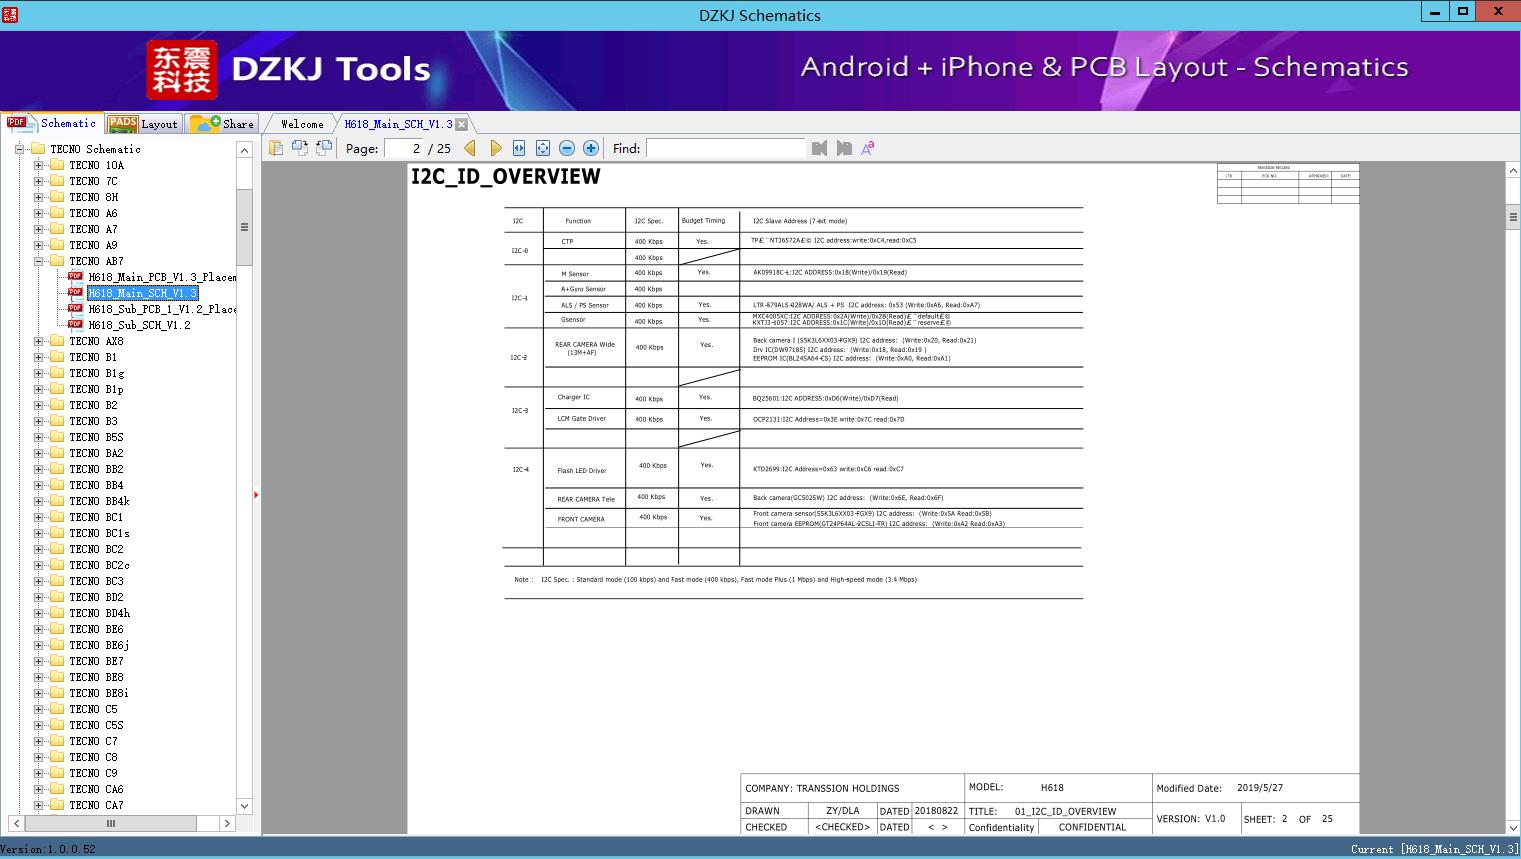
Task: Click the document scroll down arrow
Action: 1513,827
